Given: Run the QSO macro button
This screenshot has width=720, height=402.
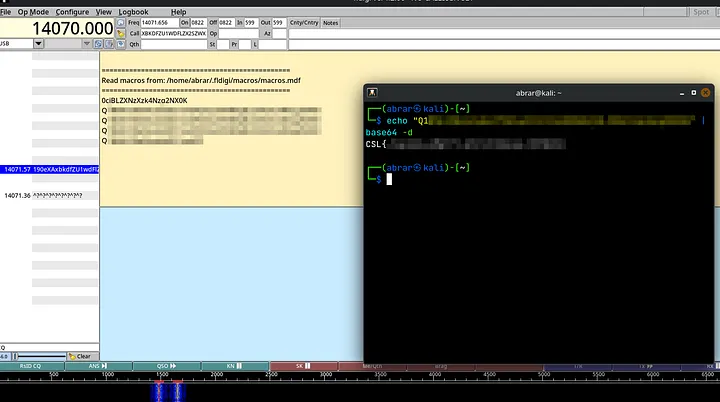Looking at the screenshot, I should click(167, 366).
